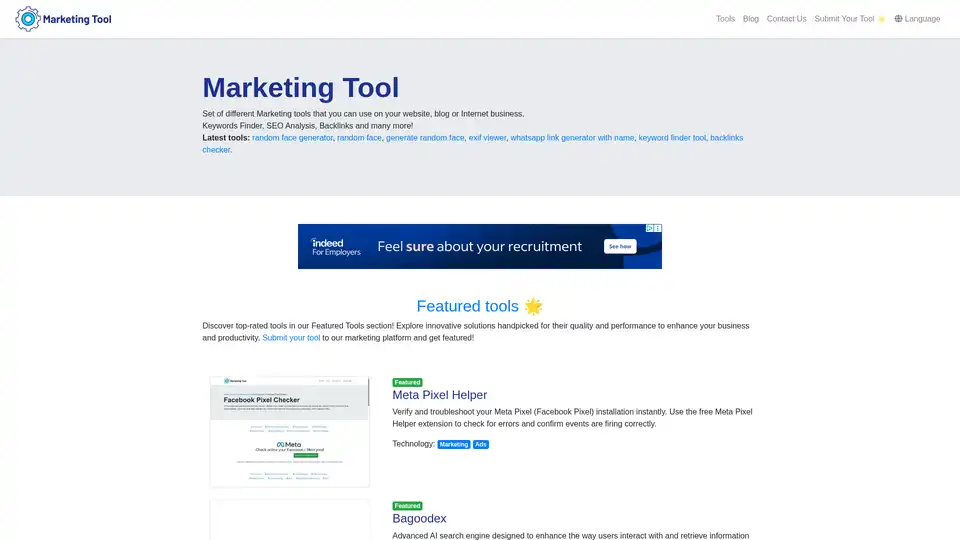Click the Meta Pixel Helper screenshot thumbnail
Screen dimensions: 960x540
click(289, 432)
